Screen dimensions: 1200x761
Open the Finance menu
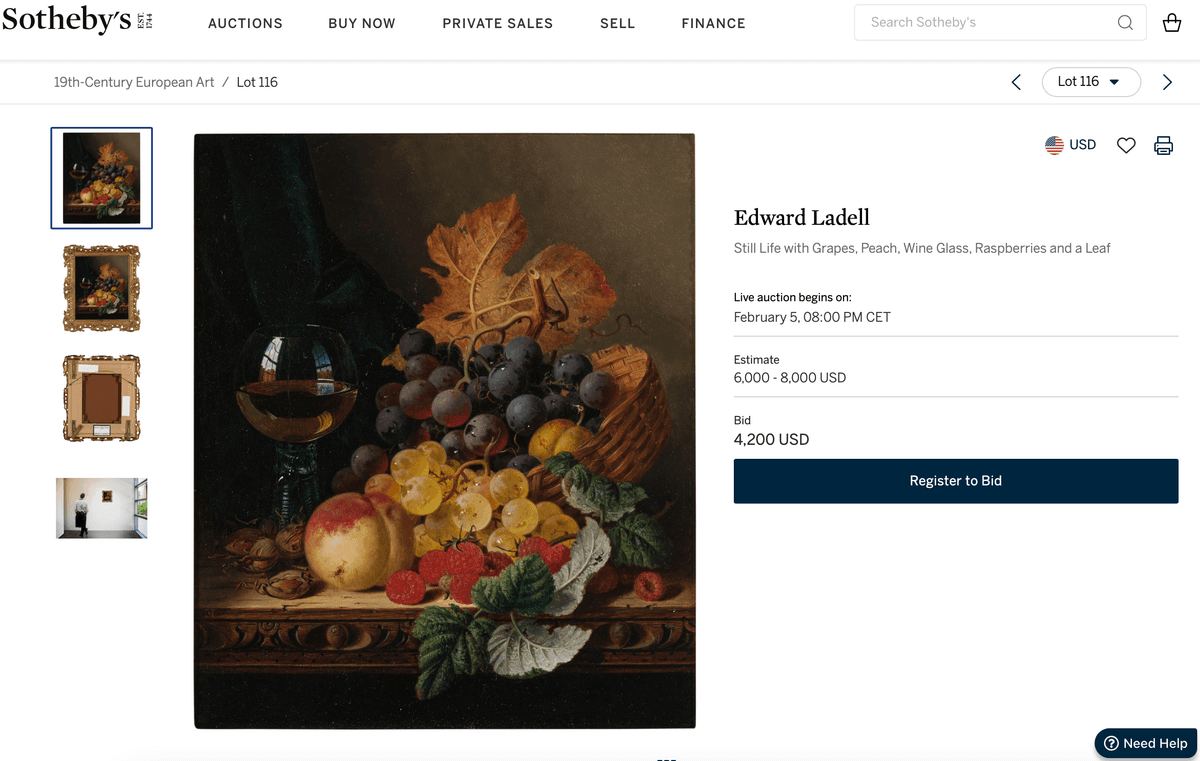pyautogui.click(x=713, y=23)
